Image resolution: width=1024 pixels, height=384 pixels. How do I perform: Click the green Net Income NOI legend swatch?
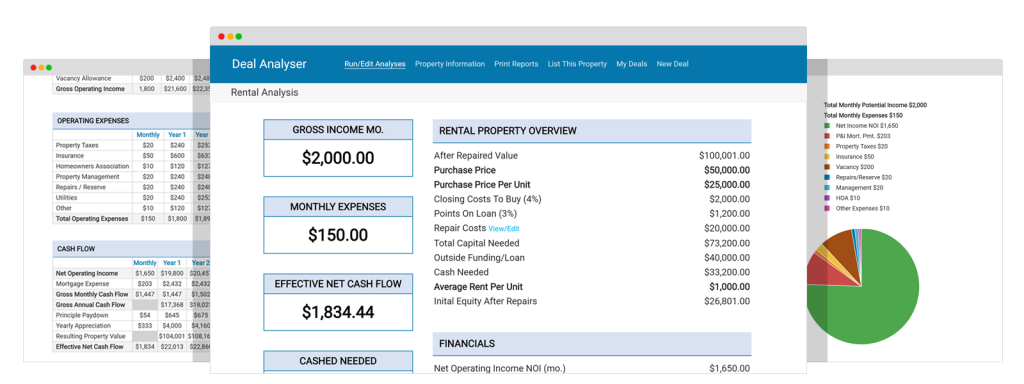coord(827,125)
